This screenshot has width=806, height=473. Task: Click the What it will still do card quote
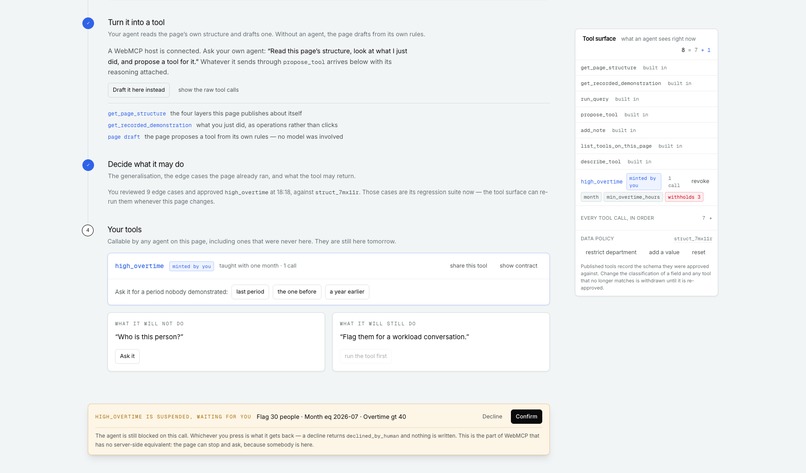coord(404,337)
